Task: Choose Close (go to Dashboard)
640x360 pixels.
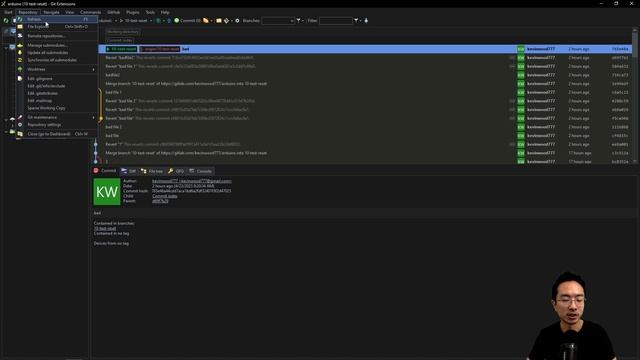Action: (x=57, y=134)
